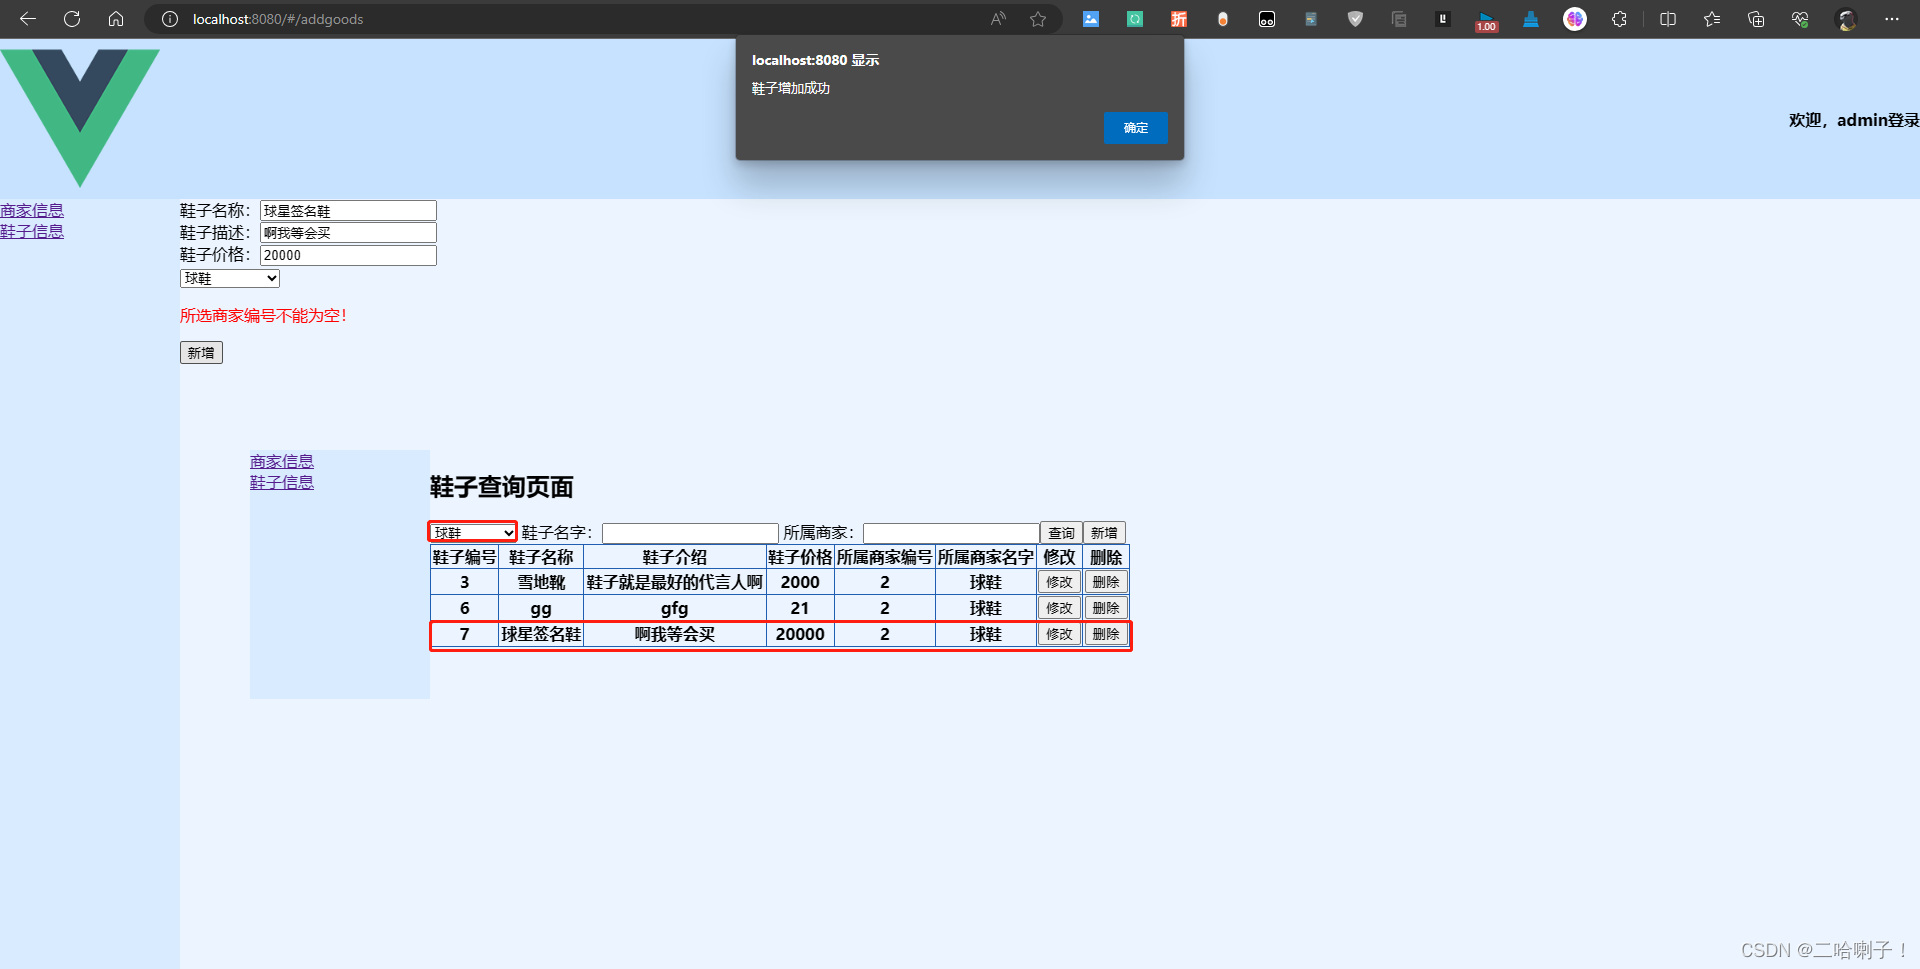Click the 鞋子价格 column header
Screen dimensions: 1920x969
pyautogui.click(x=800, y=557)
